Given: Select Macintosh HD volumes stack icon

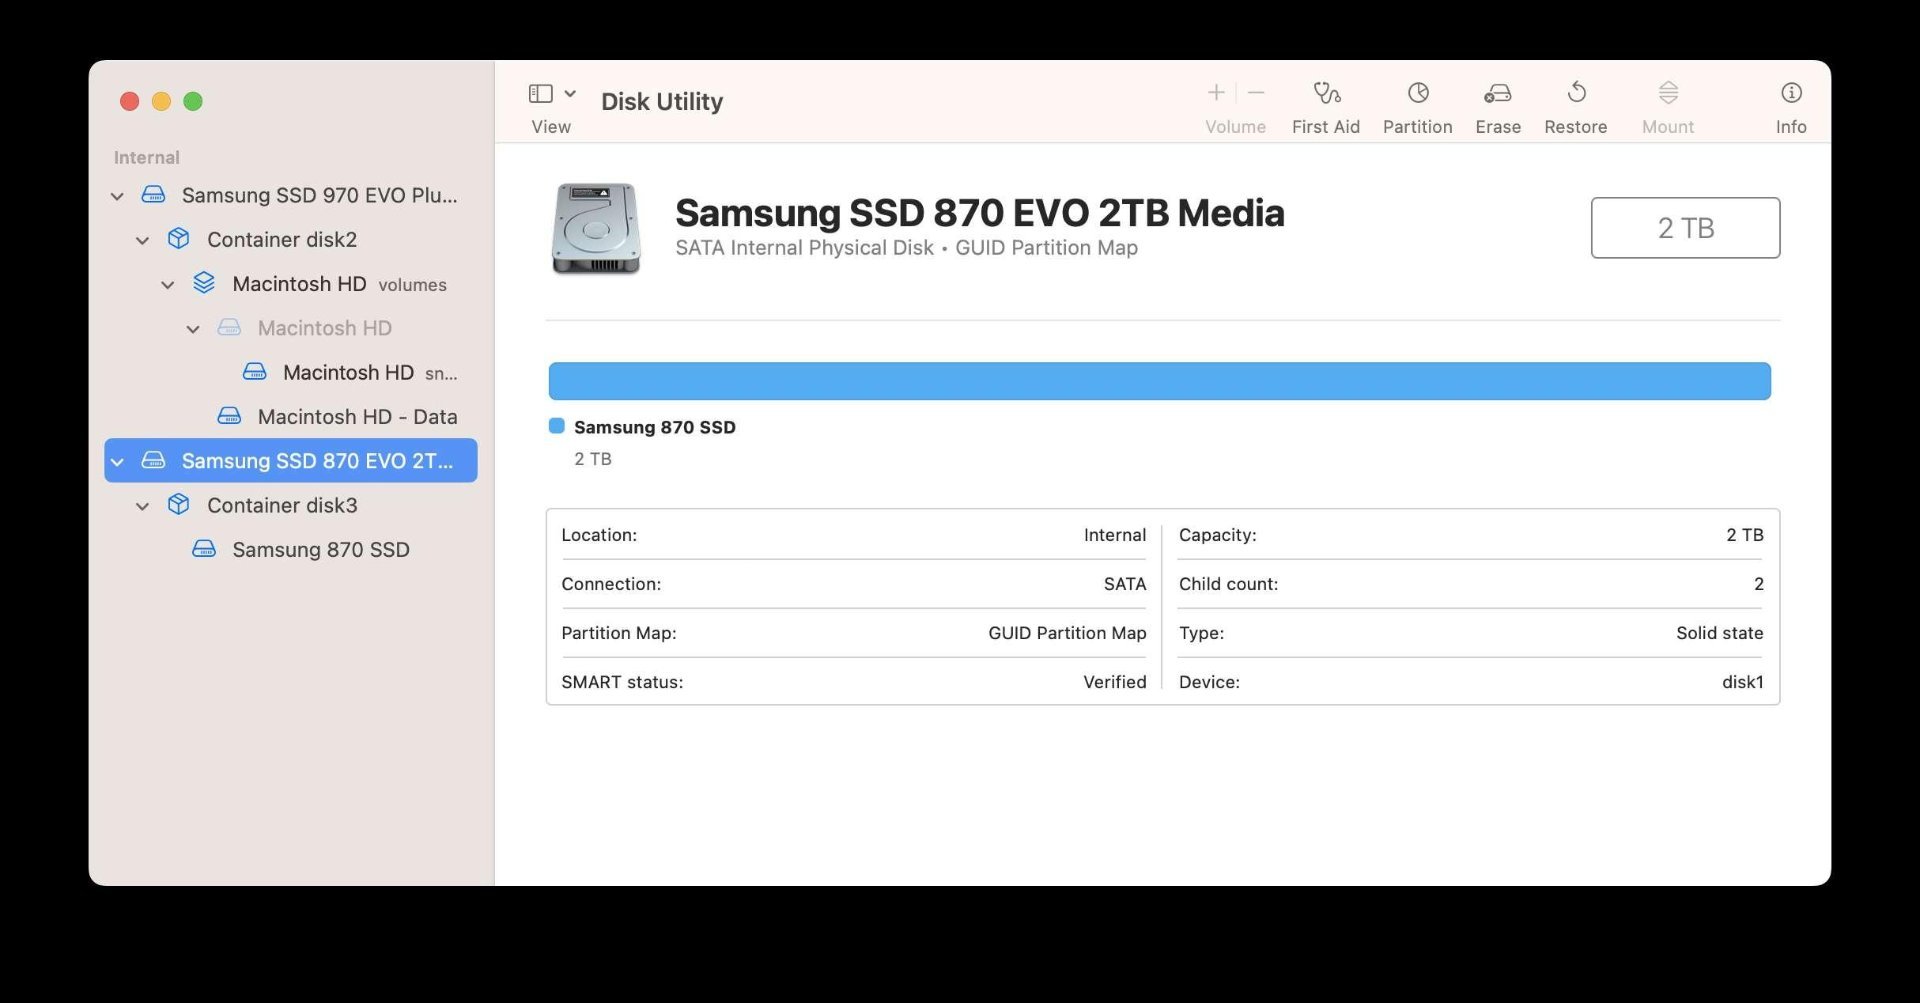Looking at the screenshot, I should tap(204, 282).
